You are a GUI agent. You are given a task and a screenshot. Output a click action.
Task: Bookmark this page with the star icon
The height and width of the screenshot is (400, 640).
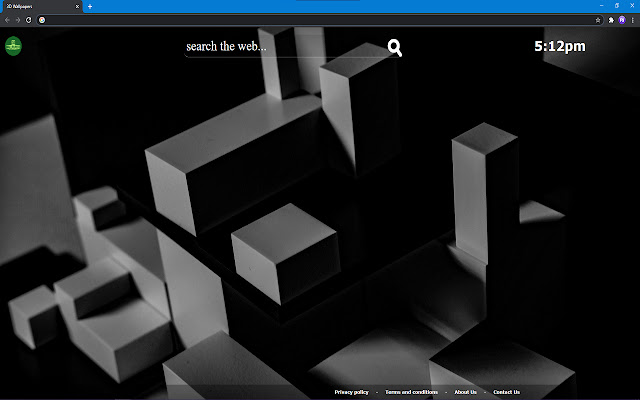(x=598, y=20)
